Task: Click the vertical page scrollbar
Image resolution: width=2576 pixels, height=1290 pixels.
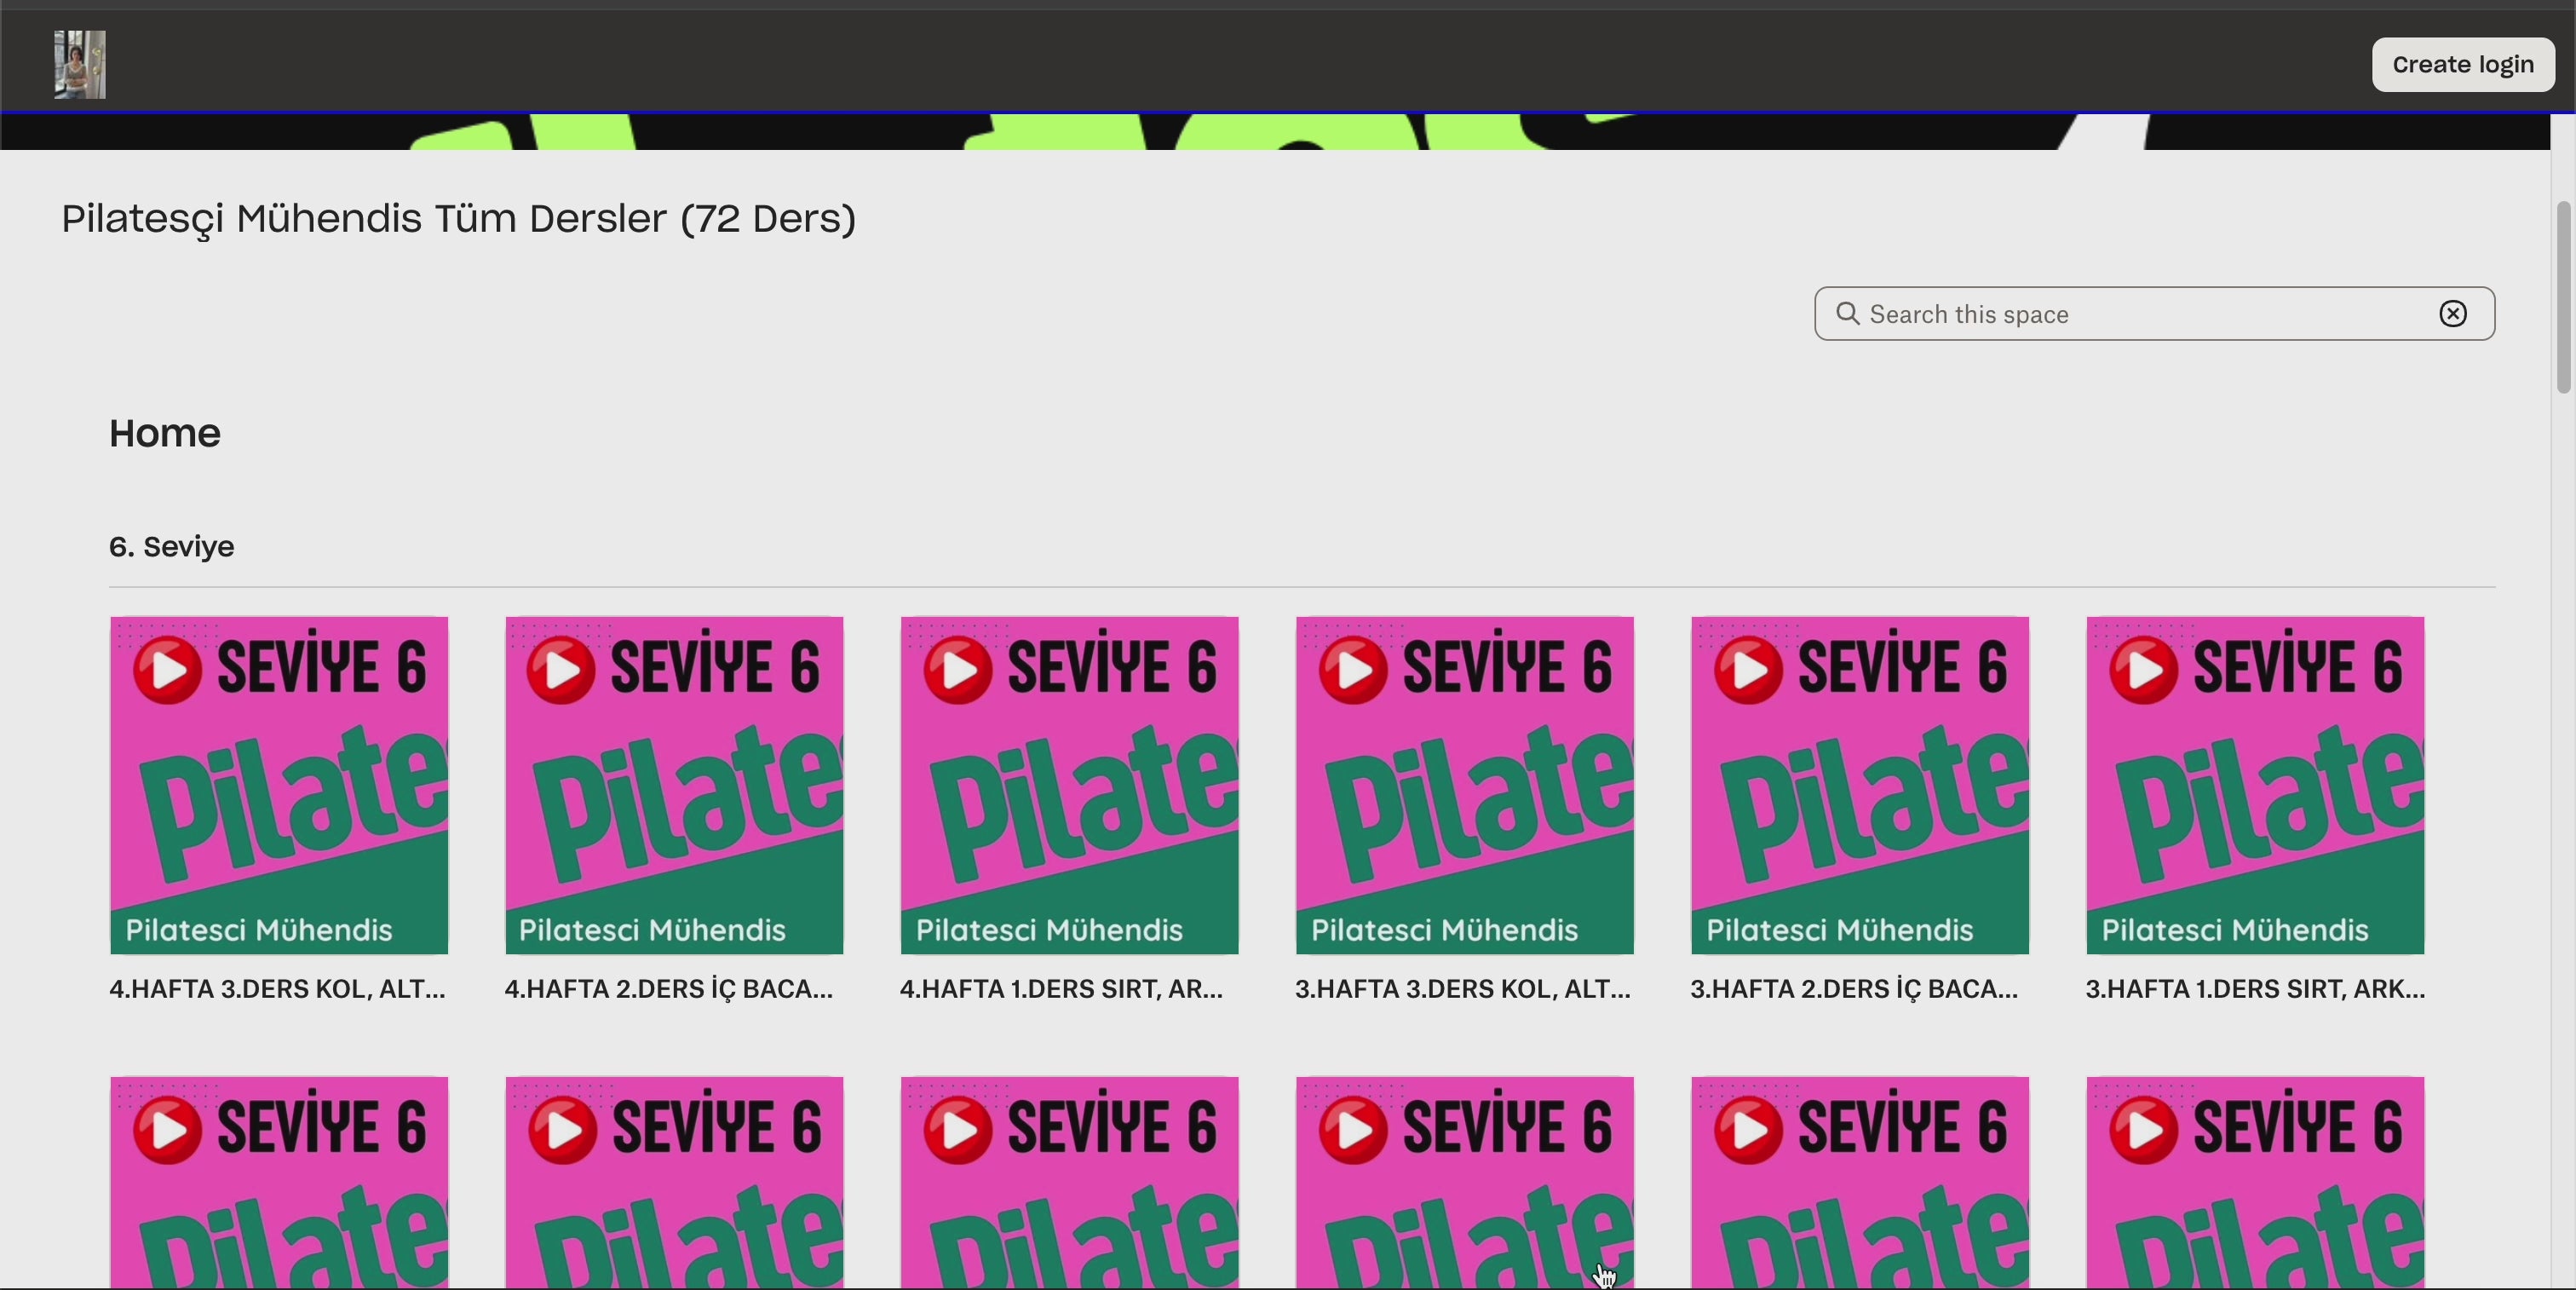Action: (x=2562, y=297)
